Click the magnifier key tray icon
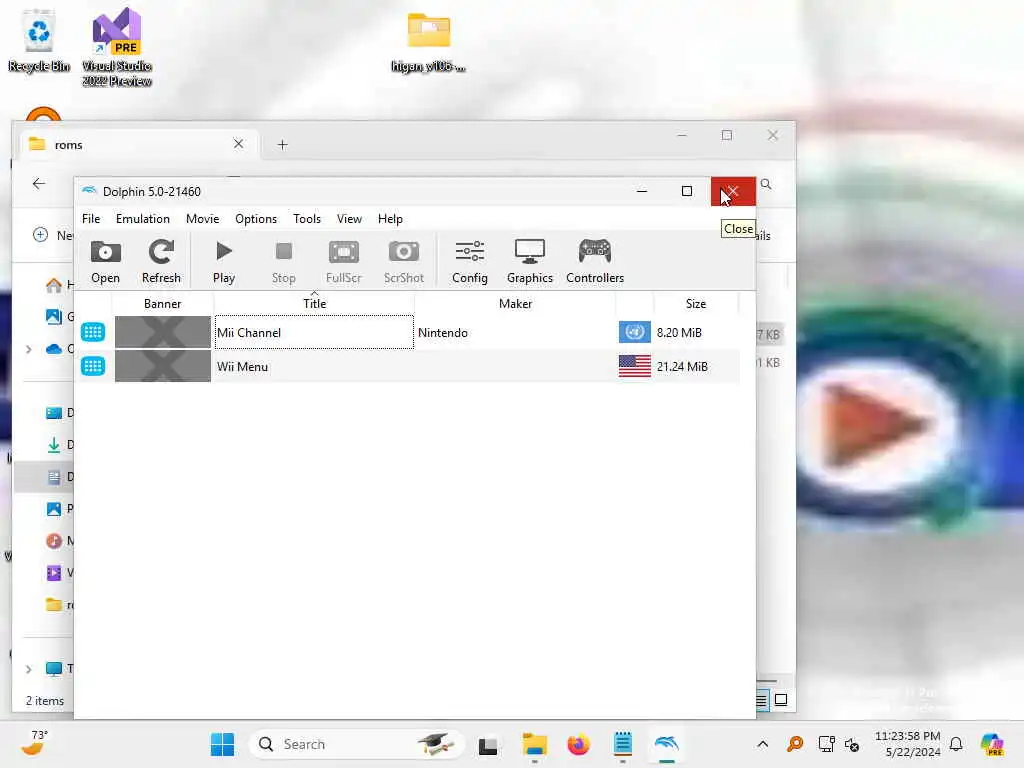This screenshot has width=1024, height=768. (x=795, y=744)
